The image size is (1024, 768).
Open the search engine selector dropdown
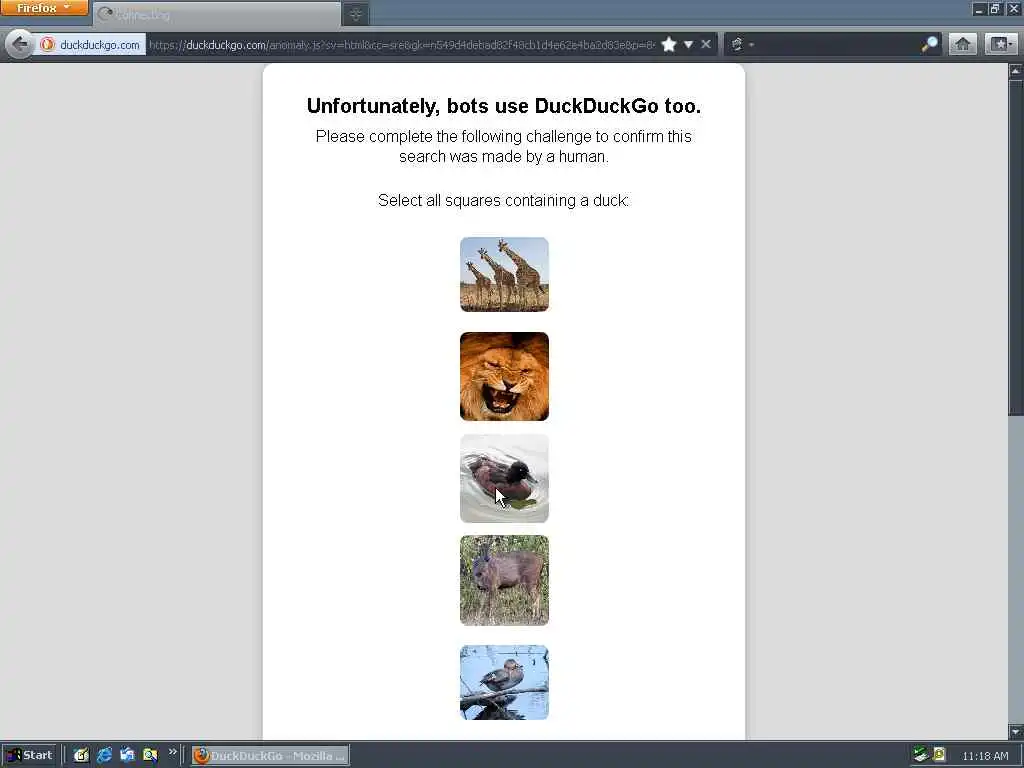click(x=743, y=44)
